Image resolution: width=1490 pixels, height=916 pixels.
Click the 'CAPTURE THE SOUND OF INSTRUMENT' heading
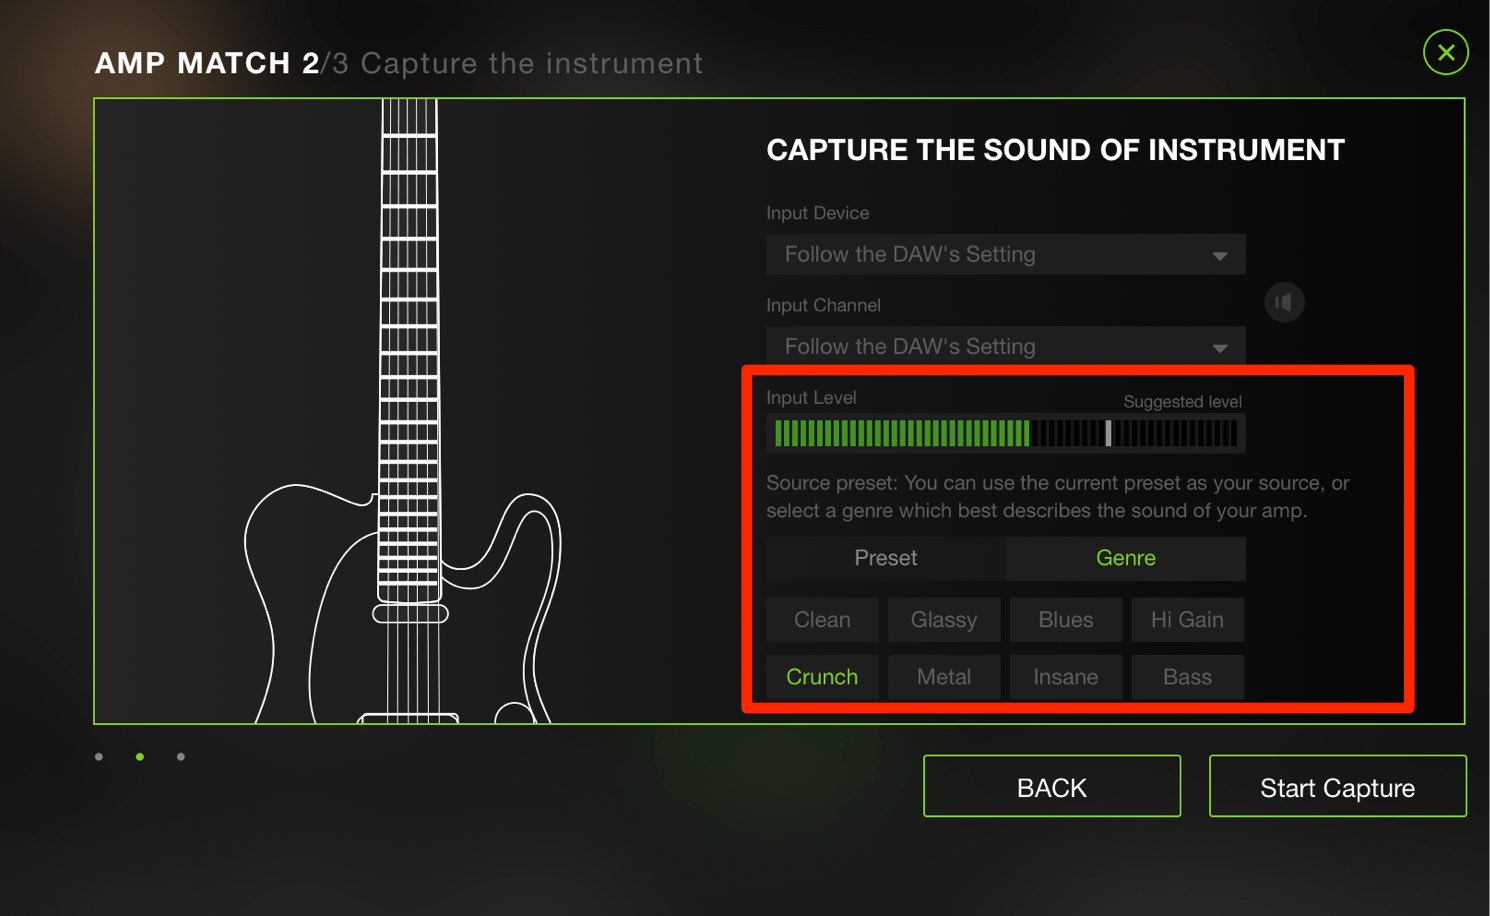pos(1055,150)
